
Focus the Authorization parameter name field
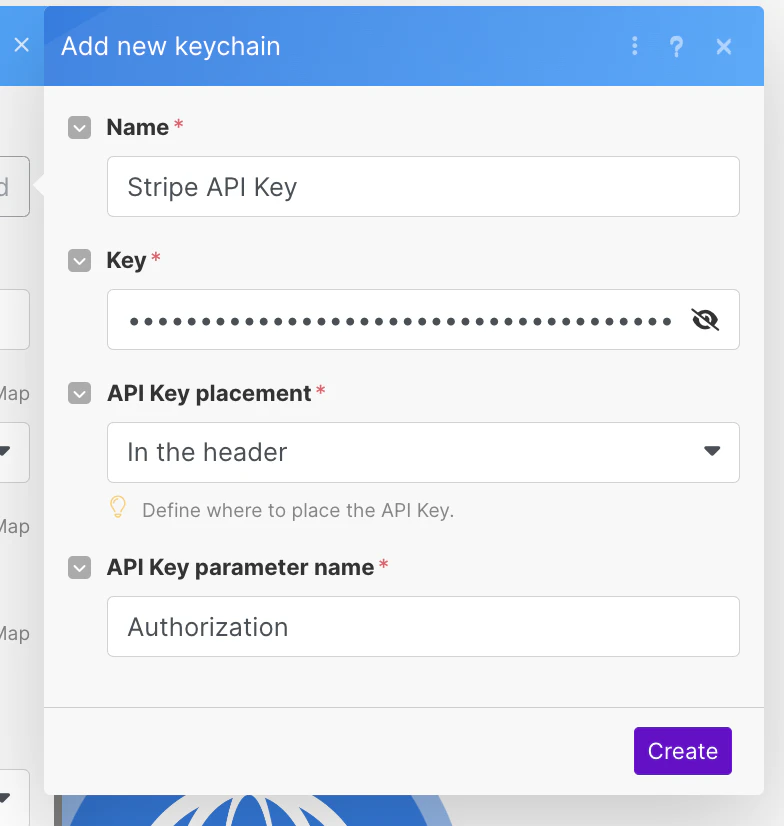point(423,626)
